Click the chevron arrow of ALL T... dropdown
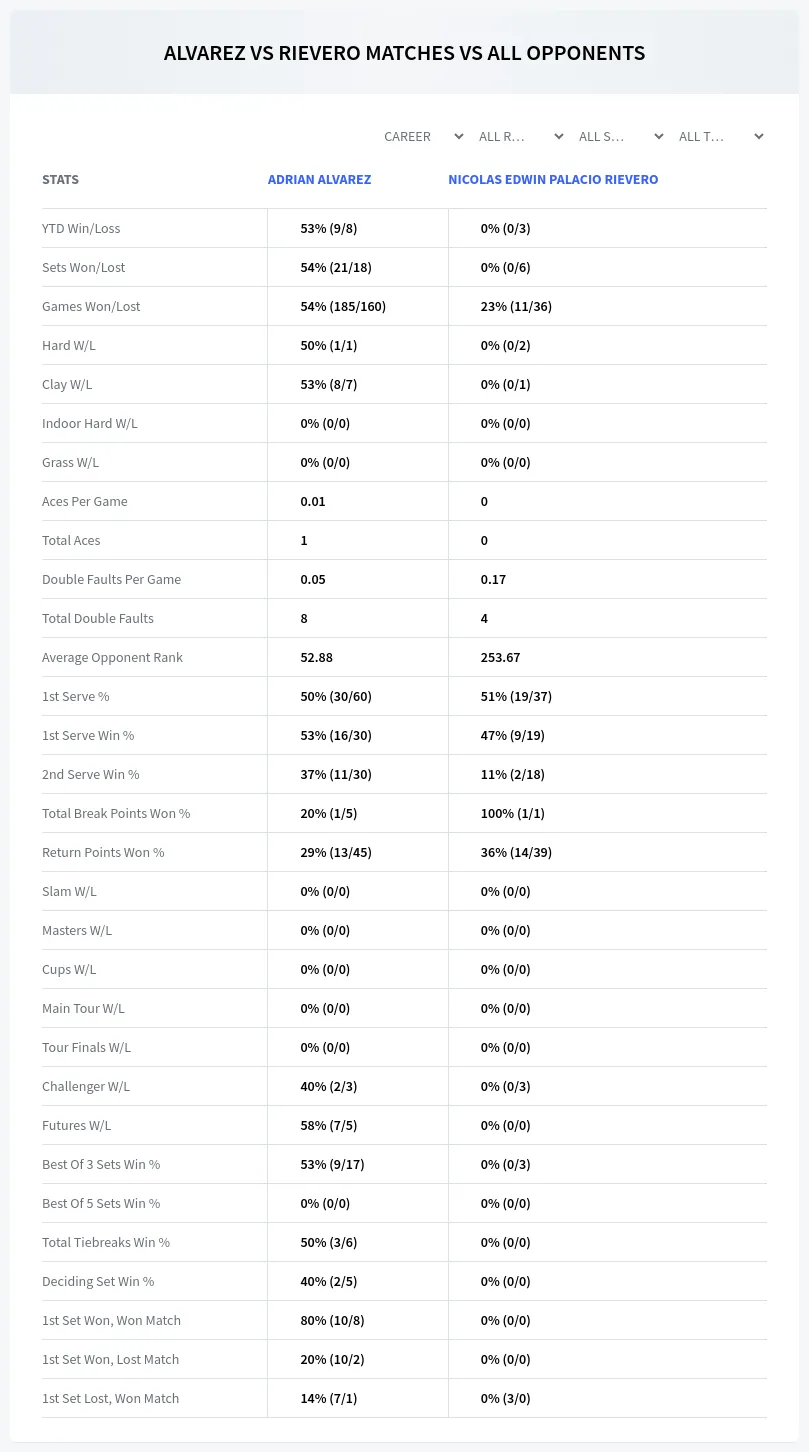The image size is (809, 1452). [759, 136]
